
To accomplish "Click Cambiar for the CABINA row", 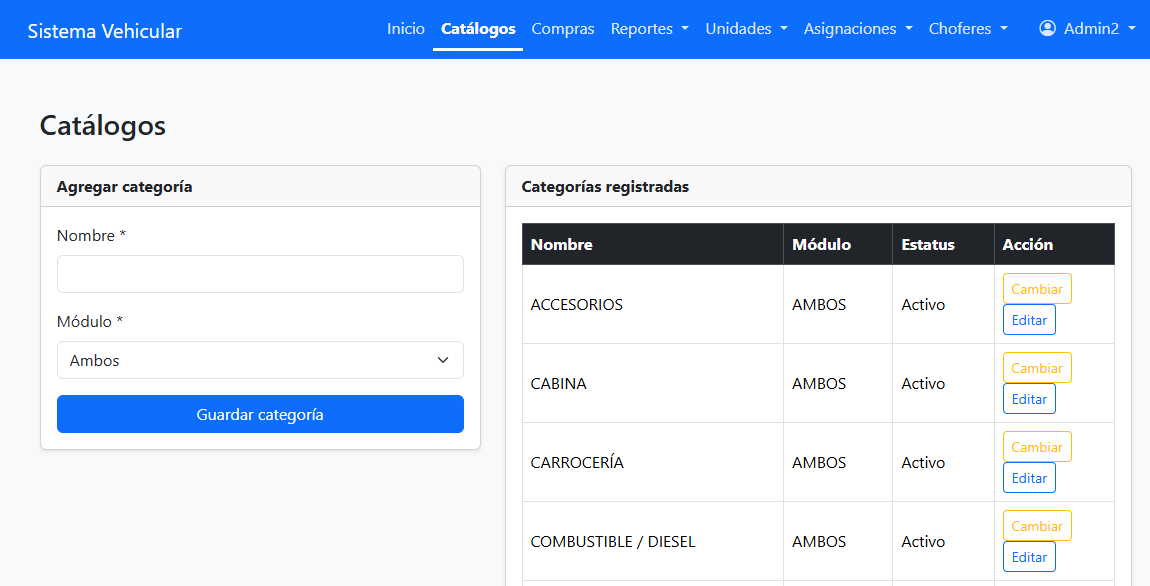I will pyautogui.click(x=1037, y=368).
